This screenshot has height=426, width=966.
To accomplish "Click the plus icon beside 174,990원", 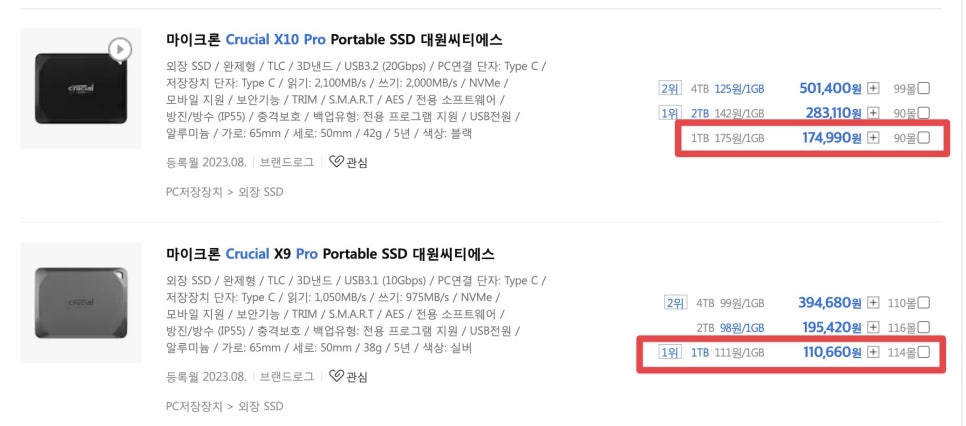I will point(873,138).
